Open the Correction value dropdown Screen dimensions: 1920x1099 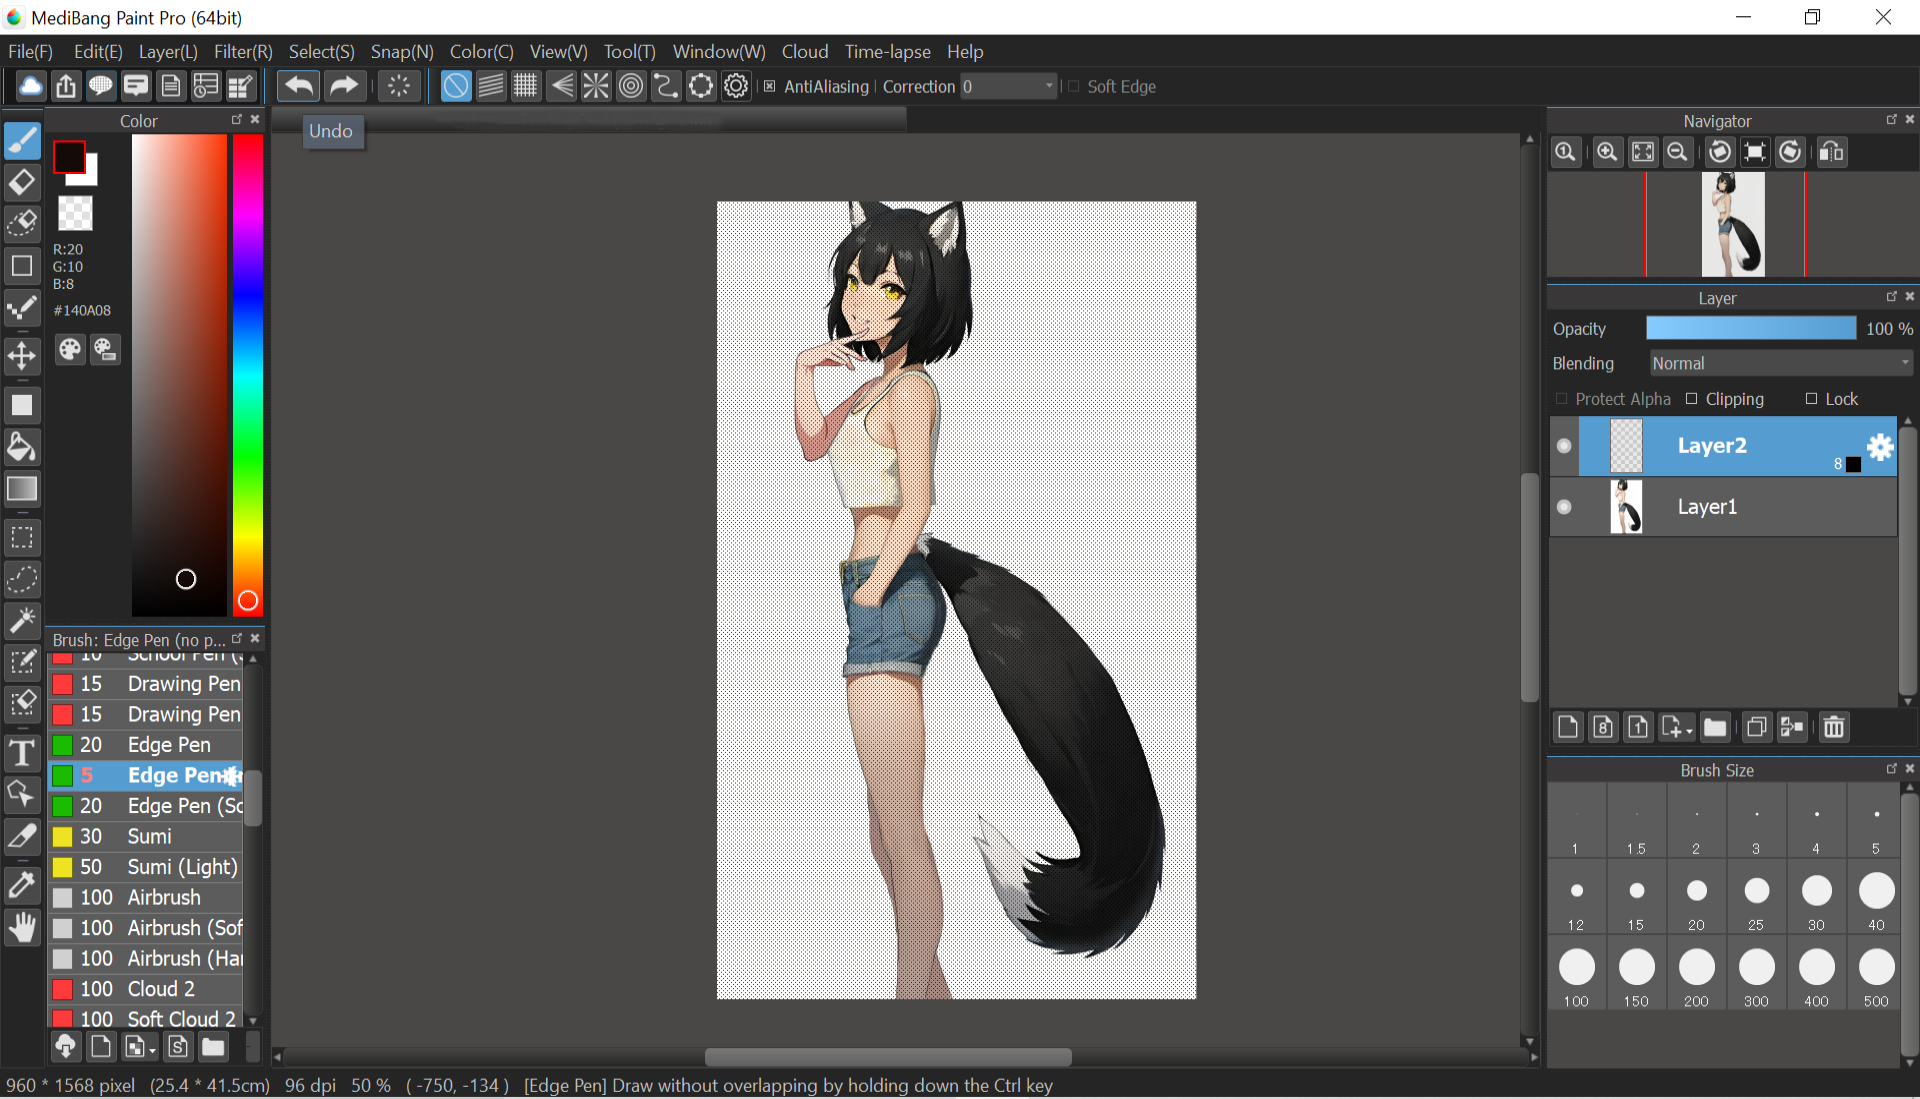[x=1049, y=87]
